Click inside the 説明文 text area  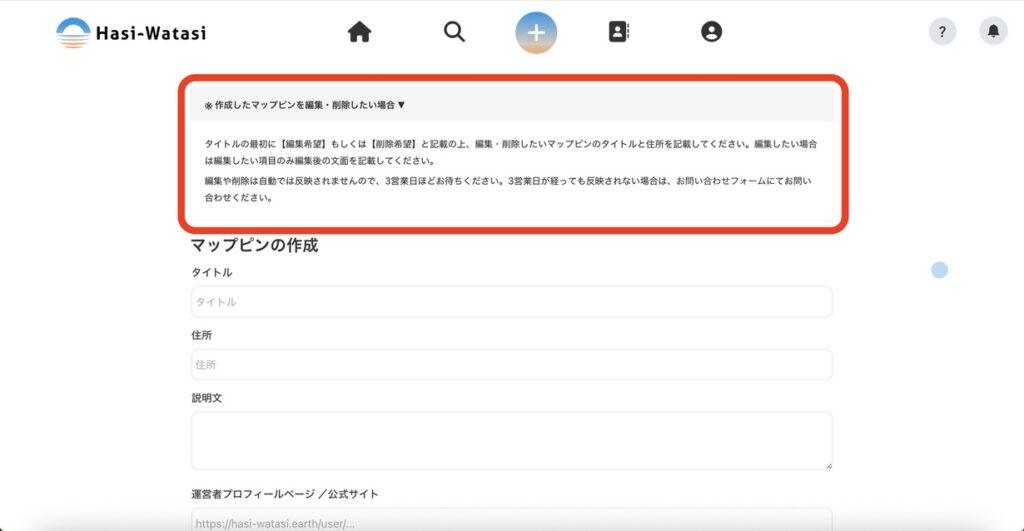[x=511, y=440]
